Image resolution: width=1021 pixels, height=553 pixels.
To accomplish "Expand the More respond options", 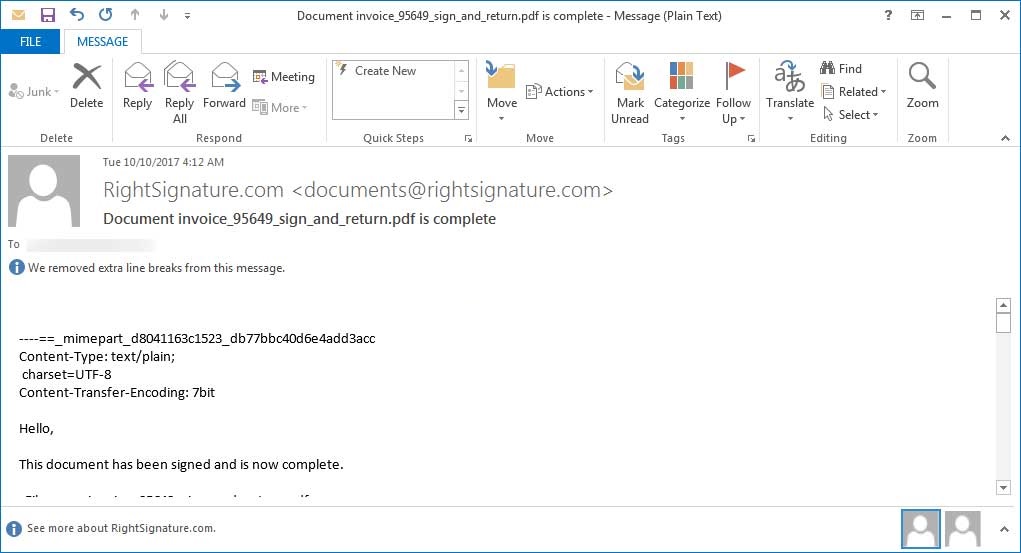I will click(x=279, y=107).
